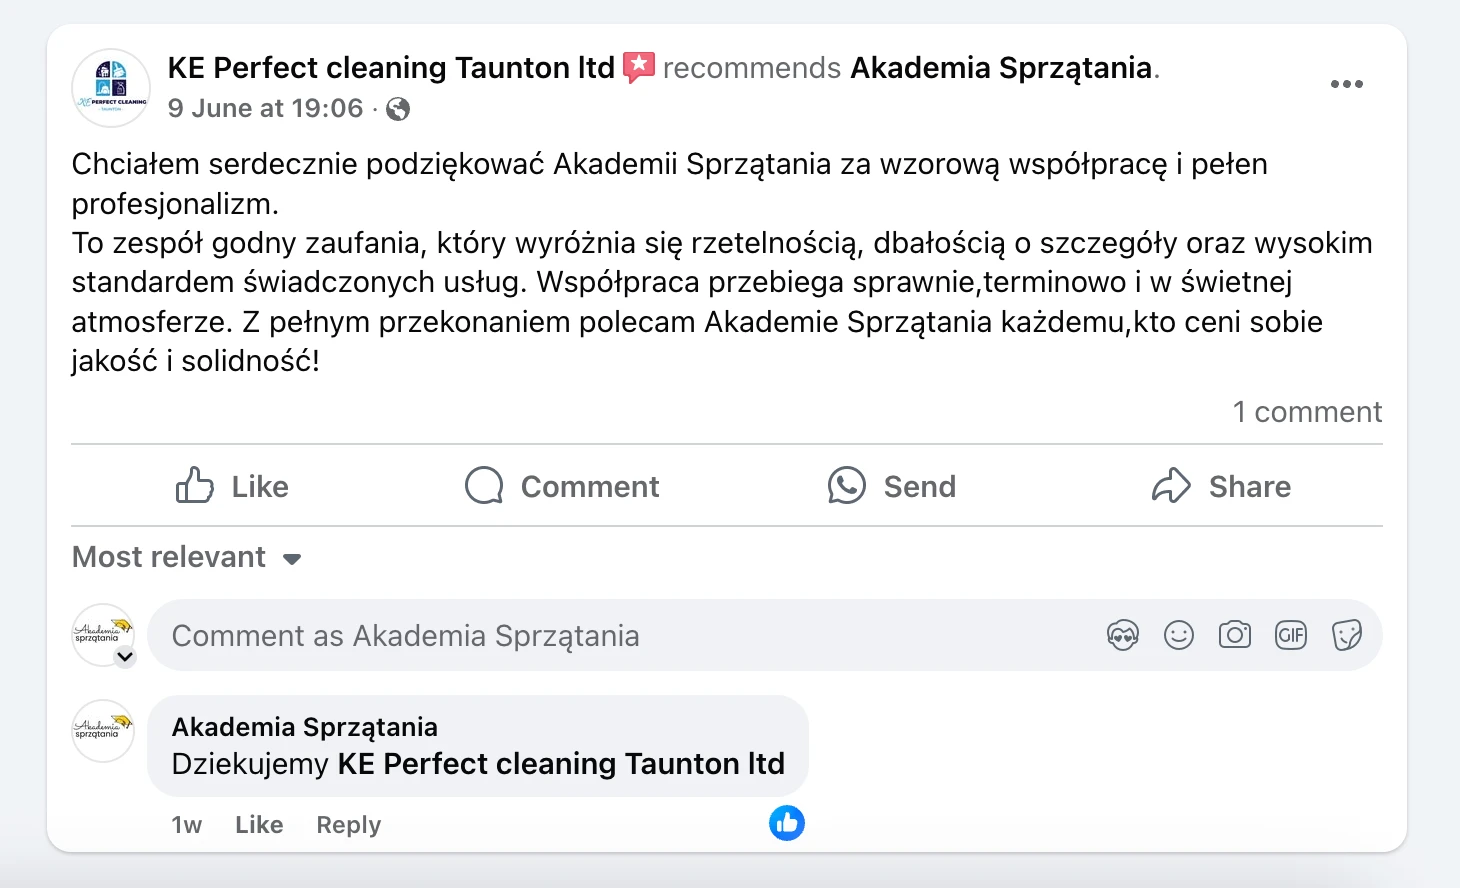Viewport: 1460px width, 888px height.
Task: Share the recommendation post
Action: click(x=1221, y=486)
